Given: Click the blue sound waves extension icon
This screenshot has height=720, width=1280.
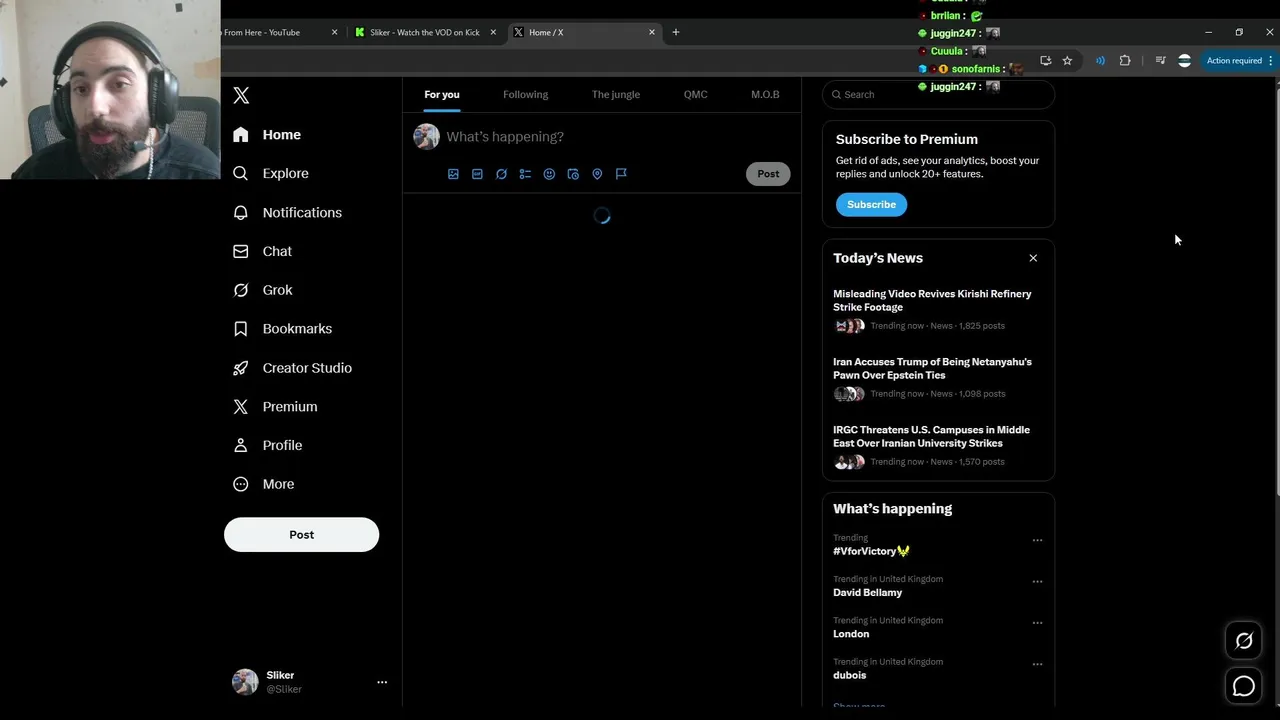Looking at the screenshot, I should point(1100,60).
